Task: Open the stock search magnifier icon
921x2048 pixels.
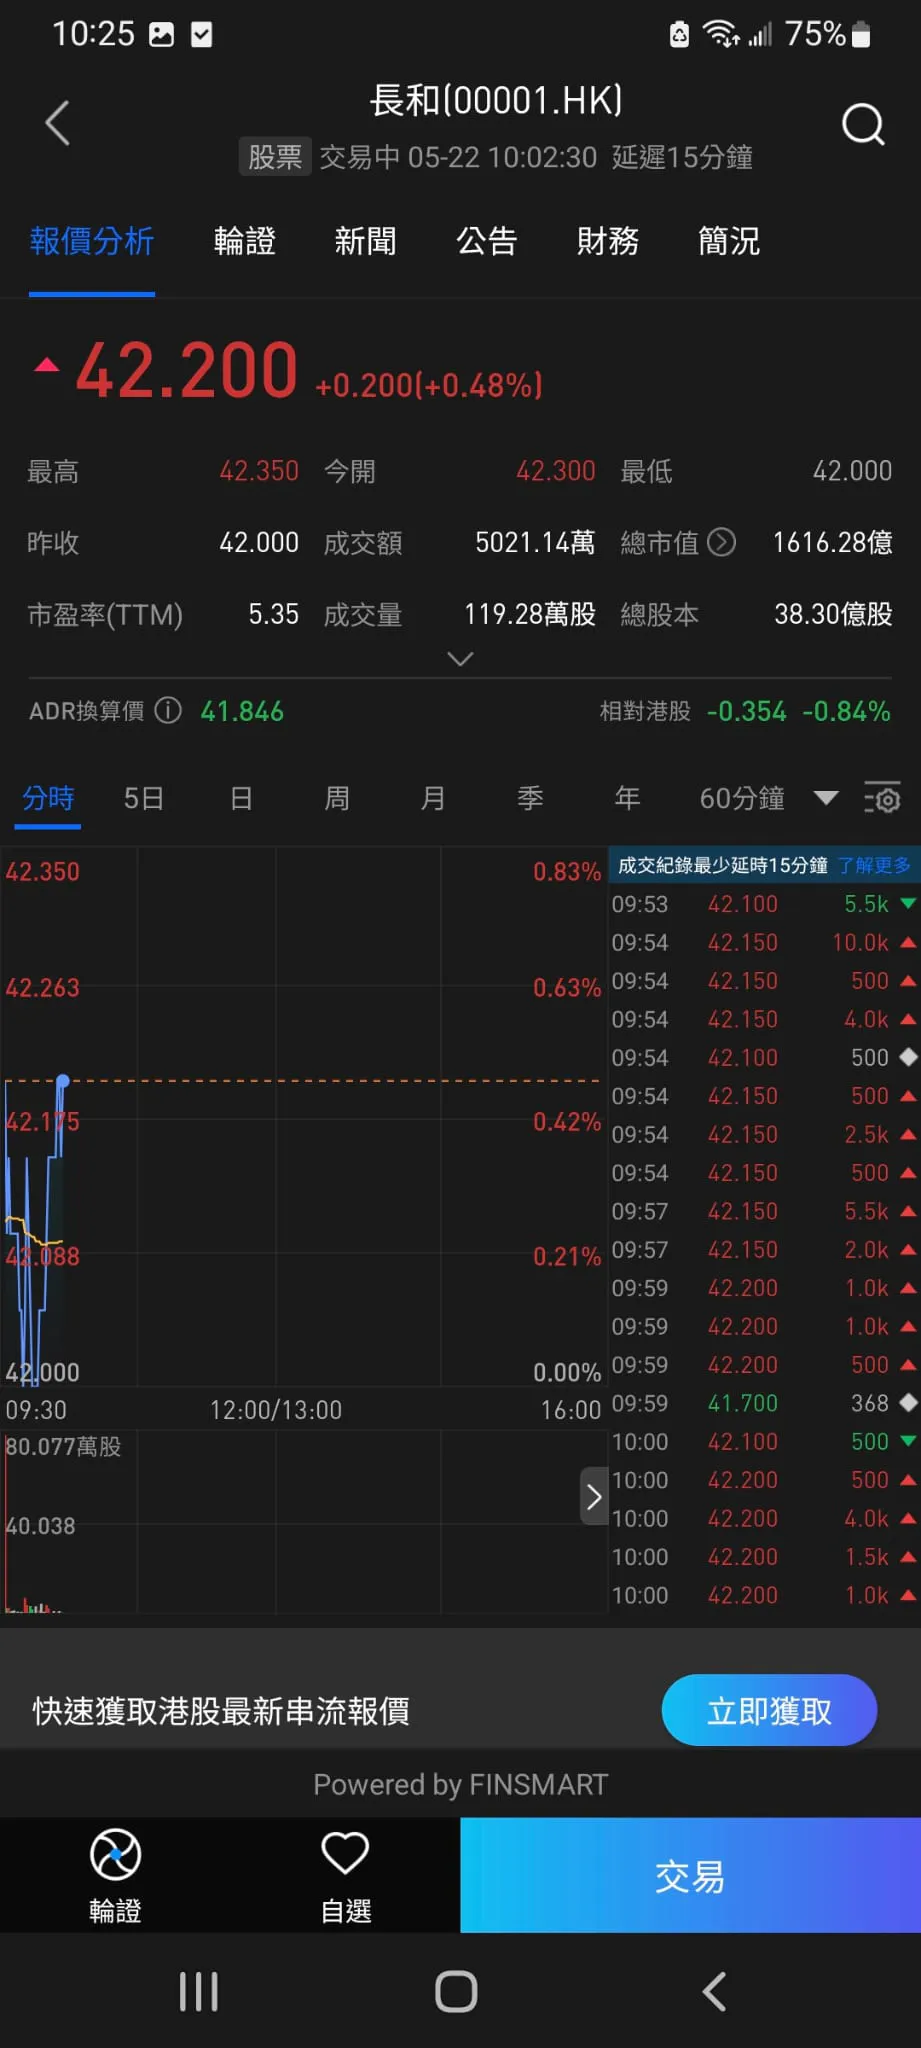Action: [862, 125]
